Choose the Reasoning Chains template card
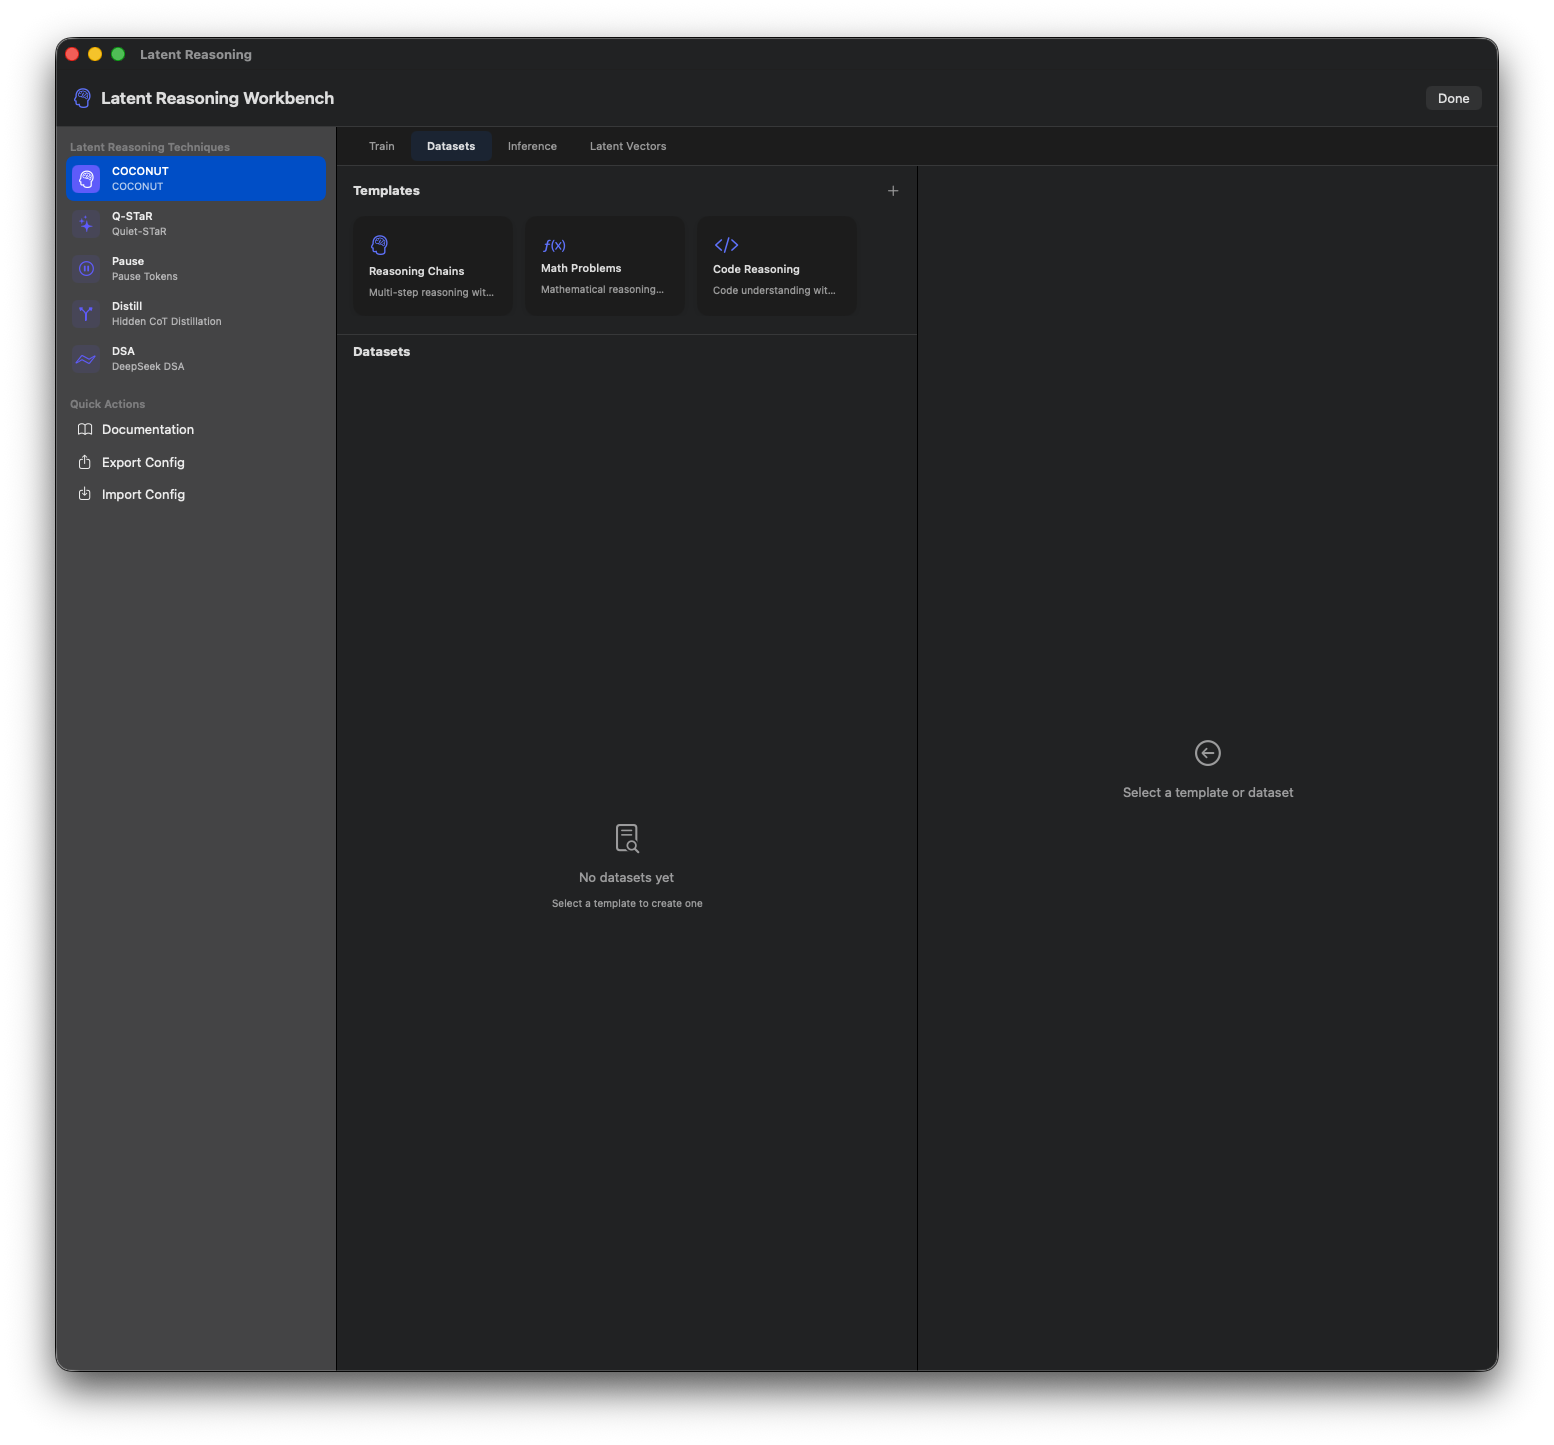The image size is (1554, 1445). tap(432, 266)
